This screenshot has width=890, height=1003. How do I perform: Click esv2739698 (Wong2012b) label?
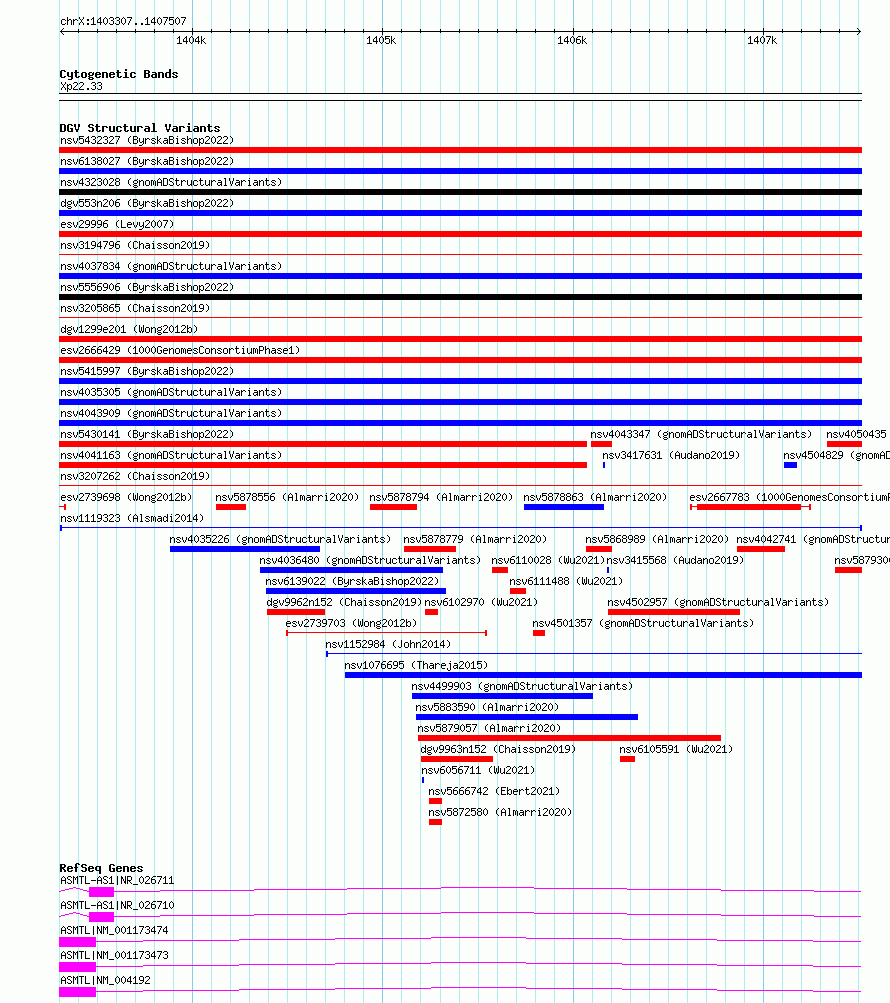pyautogui.click(x=126, y=497)
